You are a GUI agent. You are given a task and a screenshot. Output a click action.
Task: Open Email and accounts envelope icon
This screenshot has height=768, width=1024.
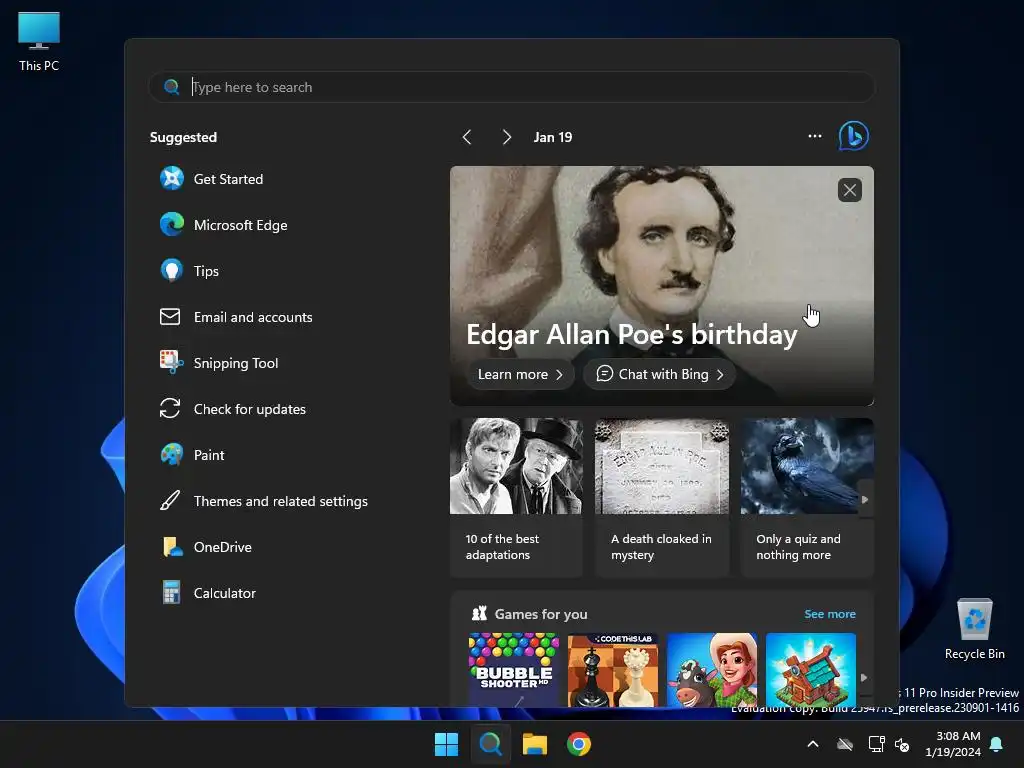pyautogui.click(x=170, y=317)
